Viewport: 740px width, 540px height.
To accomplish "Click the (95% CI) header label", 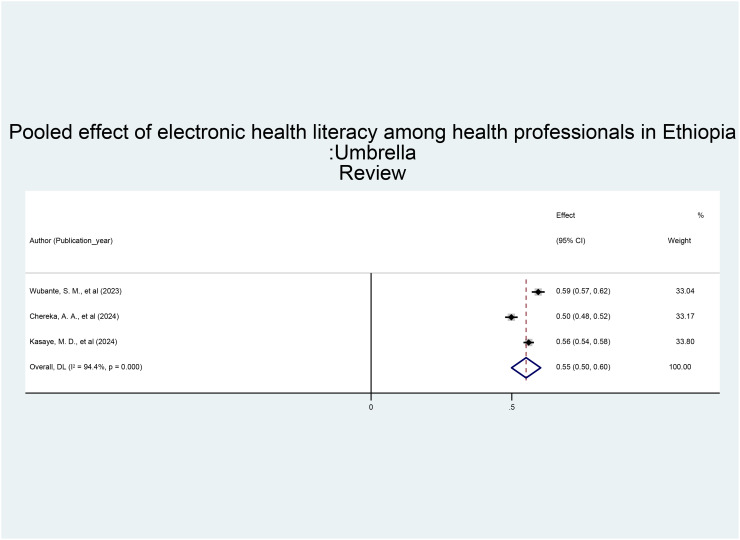I will coord(571,241).
